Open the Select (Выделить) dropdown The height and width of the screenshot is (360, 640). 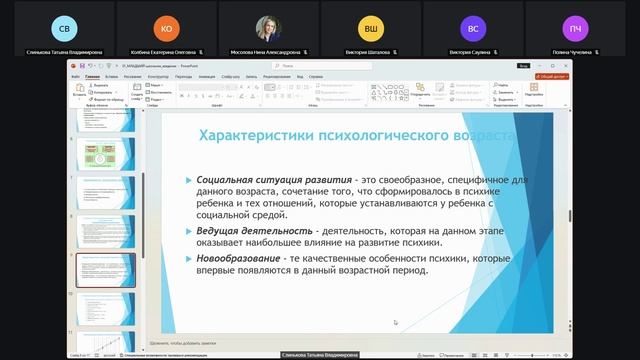click(x=506, y=100)
